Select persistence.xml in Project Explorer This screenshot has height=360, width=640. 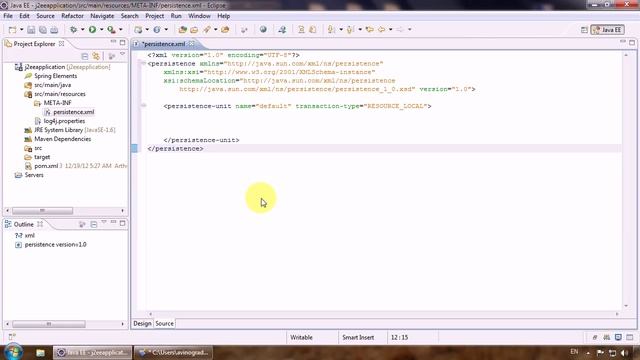(x=73, y=112)
